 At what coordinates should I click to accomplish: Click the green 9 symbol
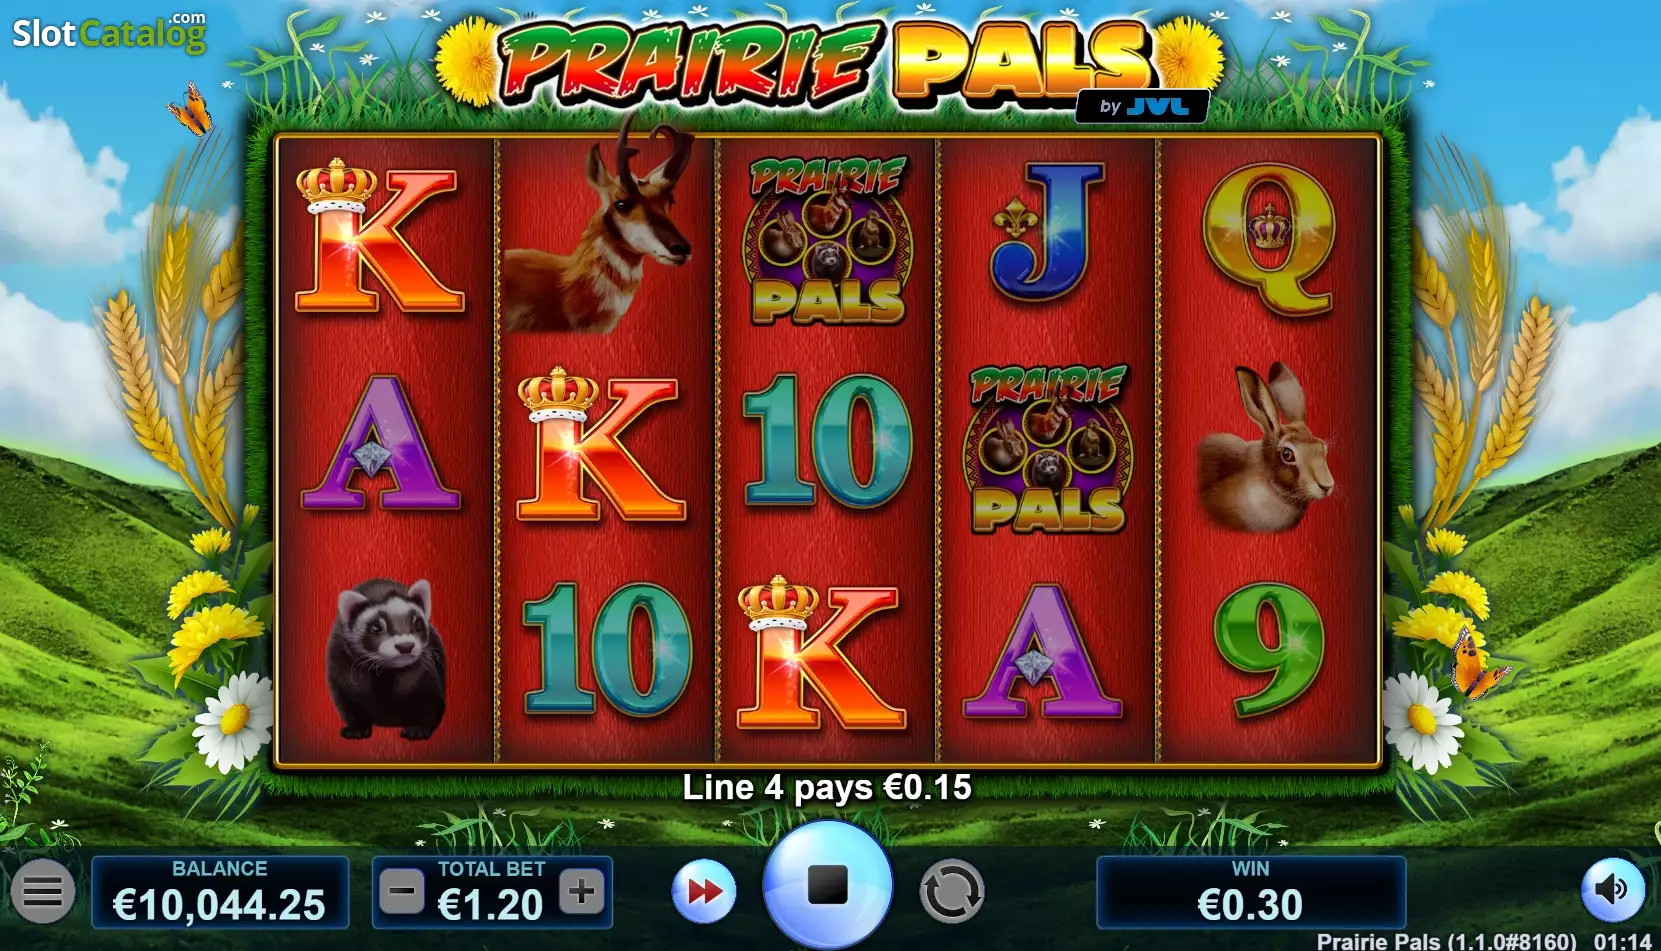pyautogui.click(x=1269, y=651)
